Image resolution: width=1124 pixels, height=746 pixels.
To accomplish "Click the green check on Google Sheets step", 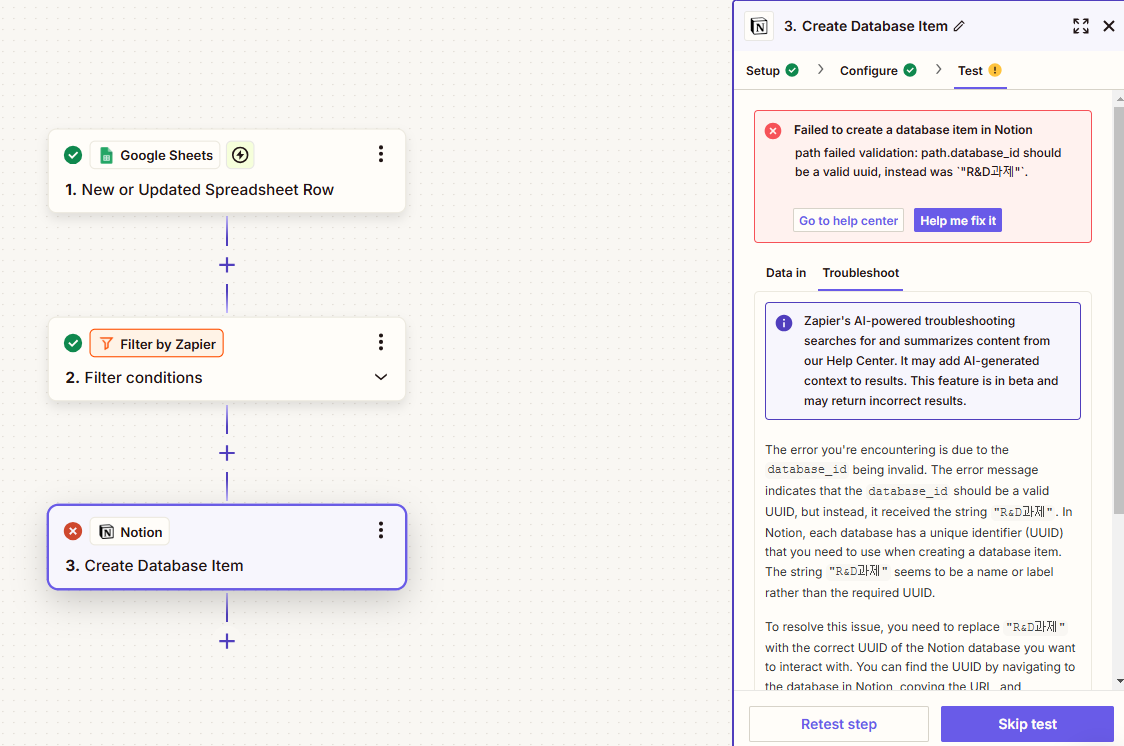I will (x=72, y=155).
